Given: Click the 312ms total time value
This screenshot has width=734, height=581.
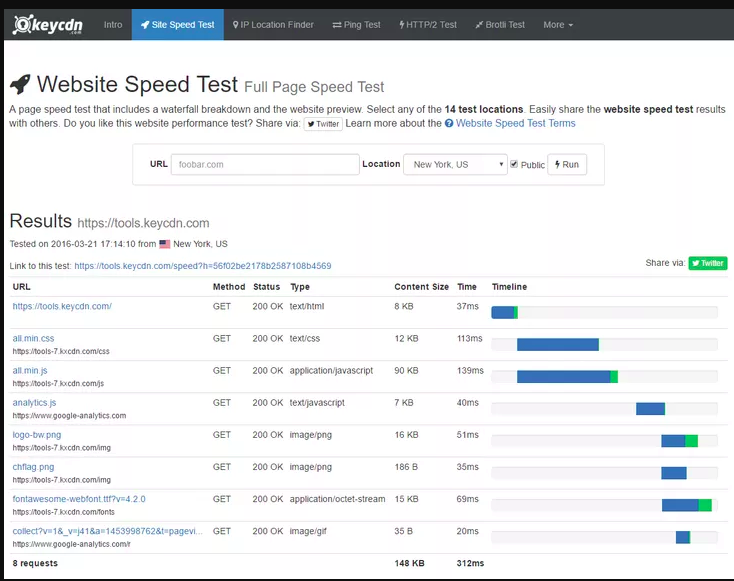Looking at the screenshot, I should pos(470,563).
